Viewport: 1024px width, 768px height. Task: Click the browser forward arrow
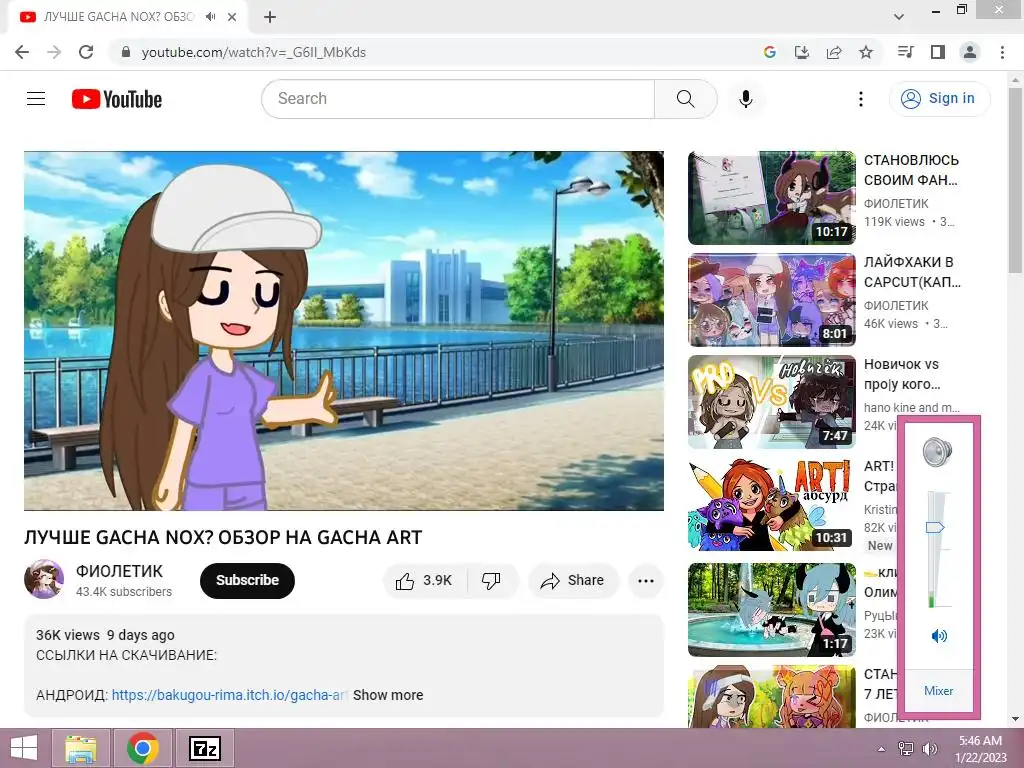[x=54, y=52]
